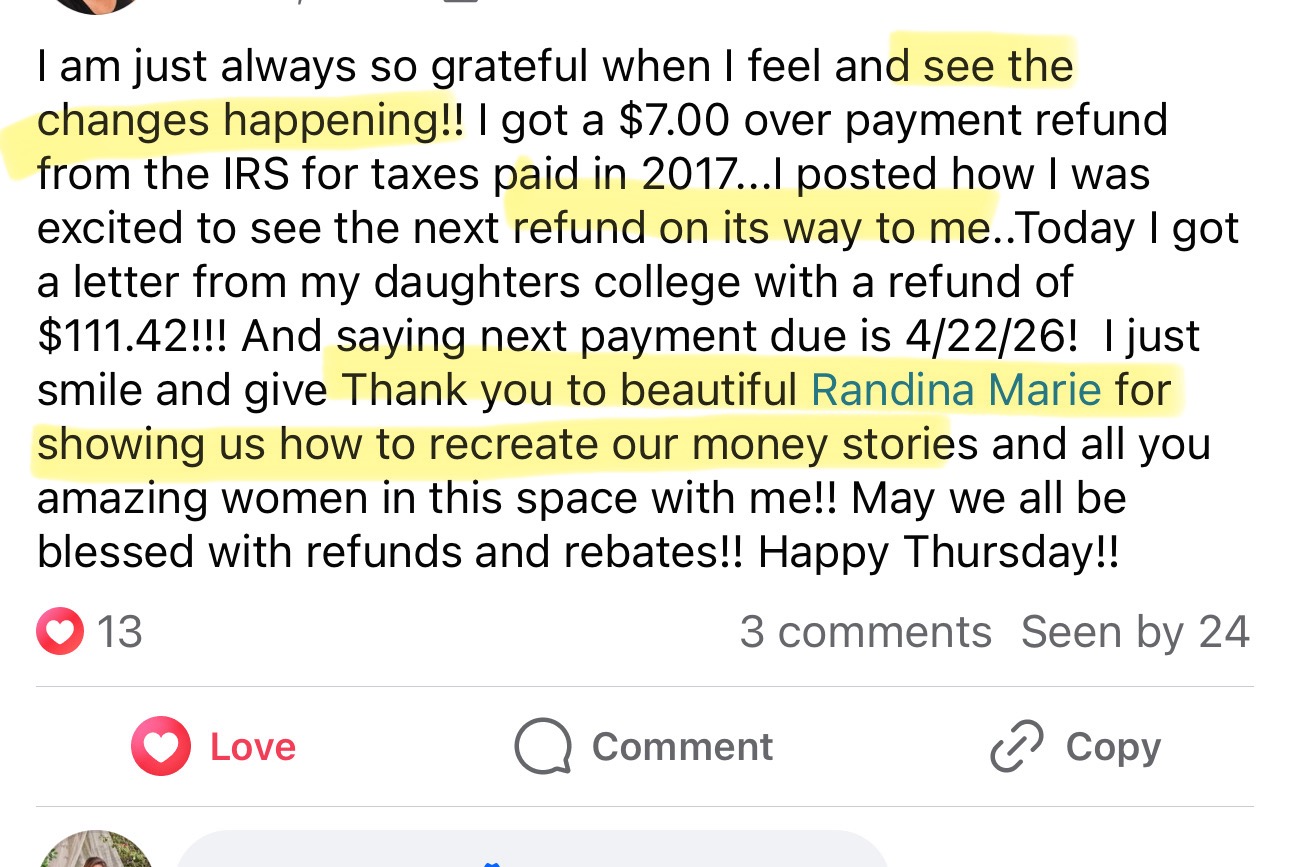This screenshot has height=867, width=1290.
Task: Open the commenter's avatar below the post
Action: (95, 850)
